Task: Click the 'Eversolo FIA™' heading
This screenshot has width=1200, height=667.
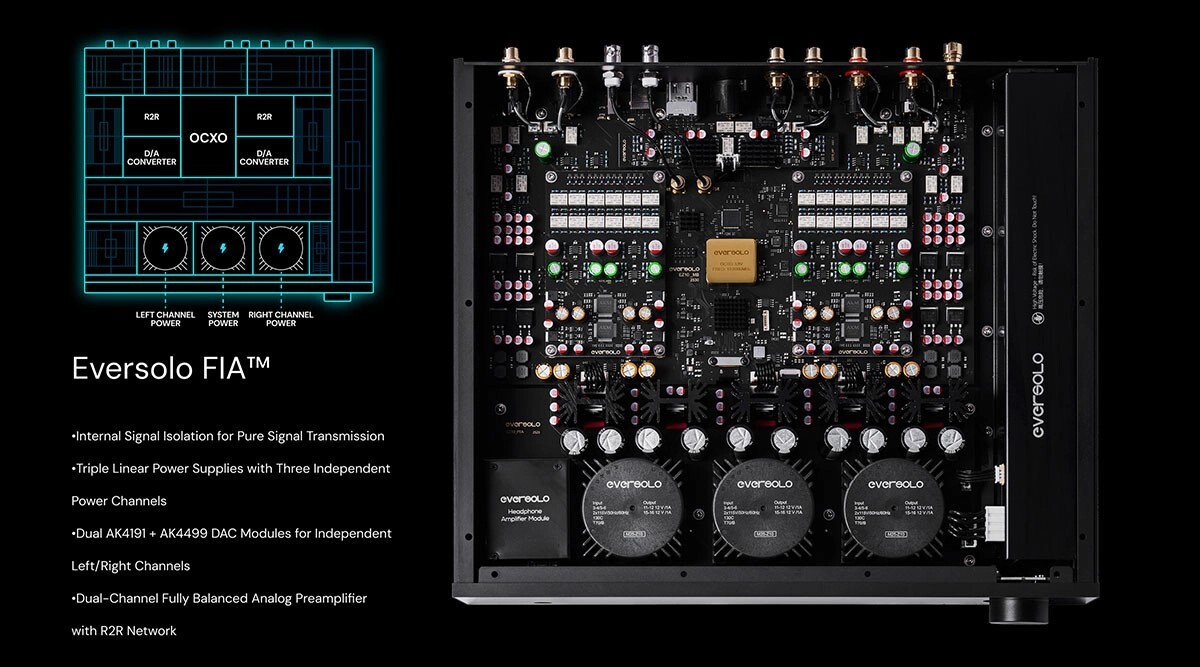Action: [x=171, y=369]
